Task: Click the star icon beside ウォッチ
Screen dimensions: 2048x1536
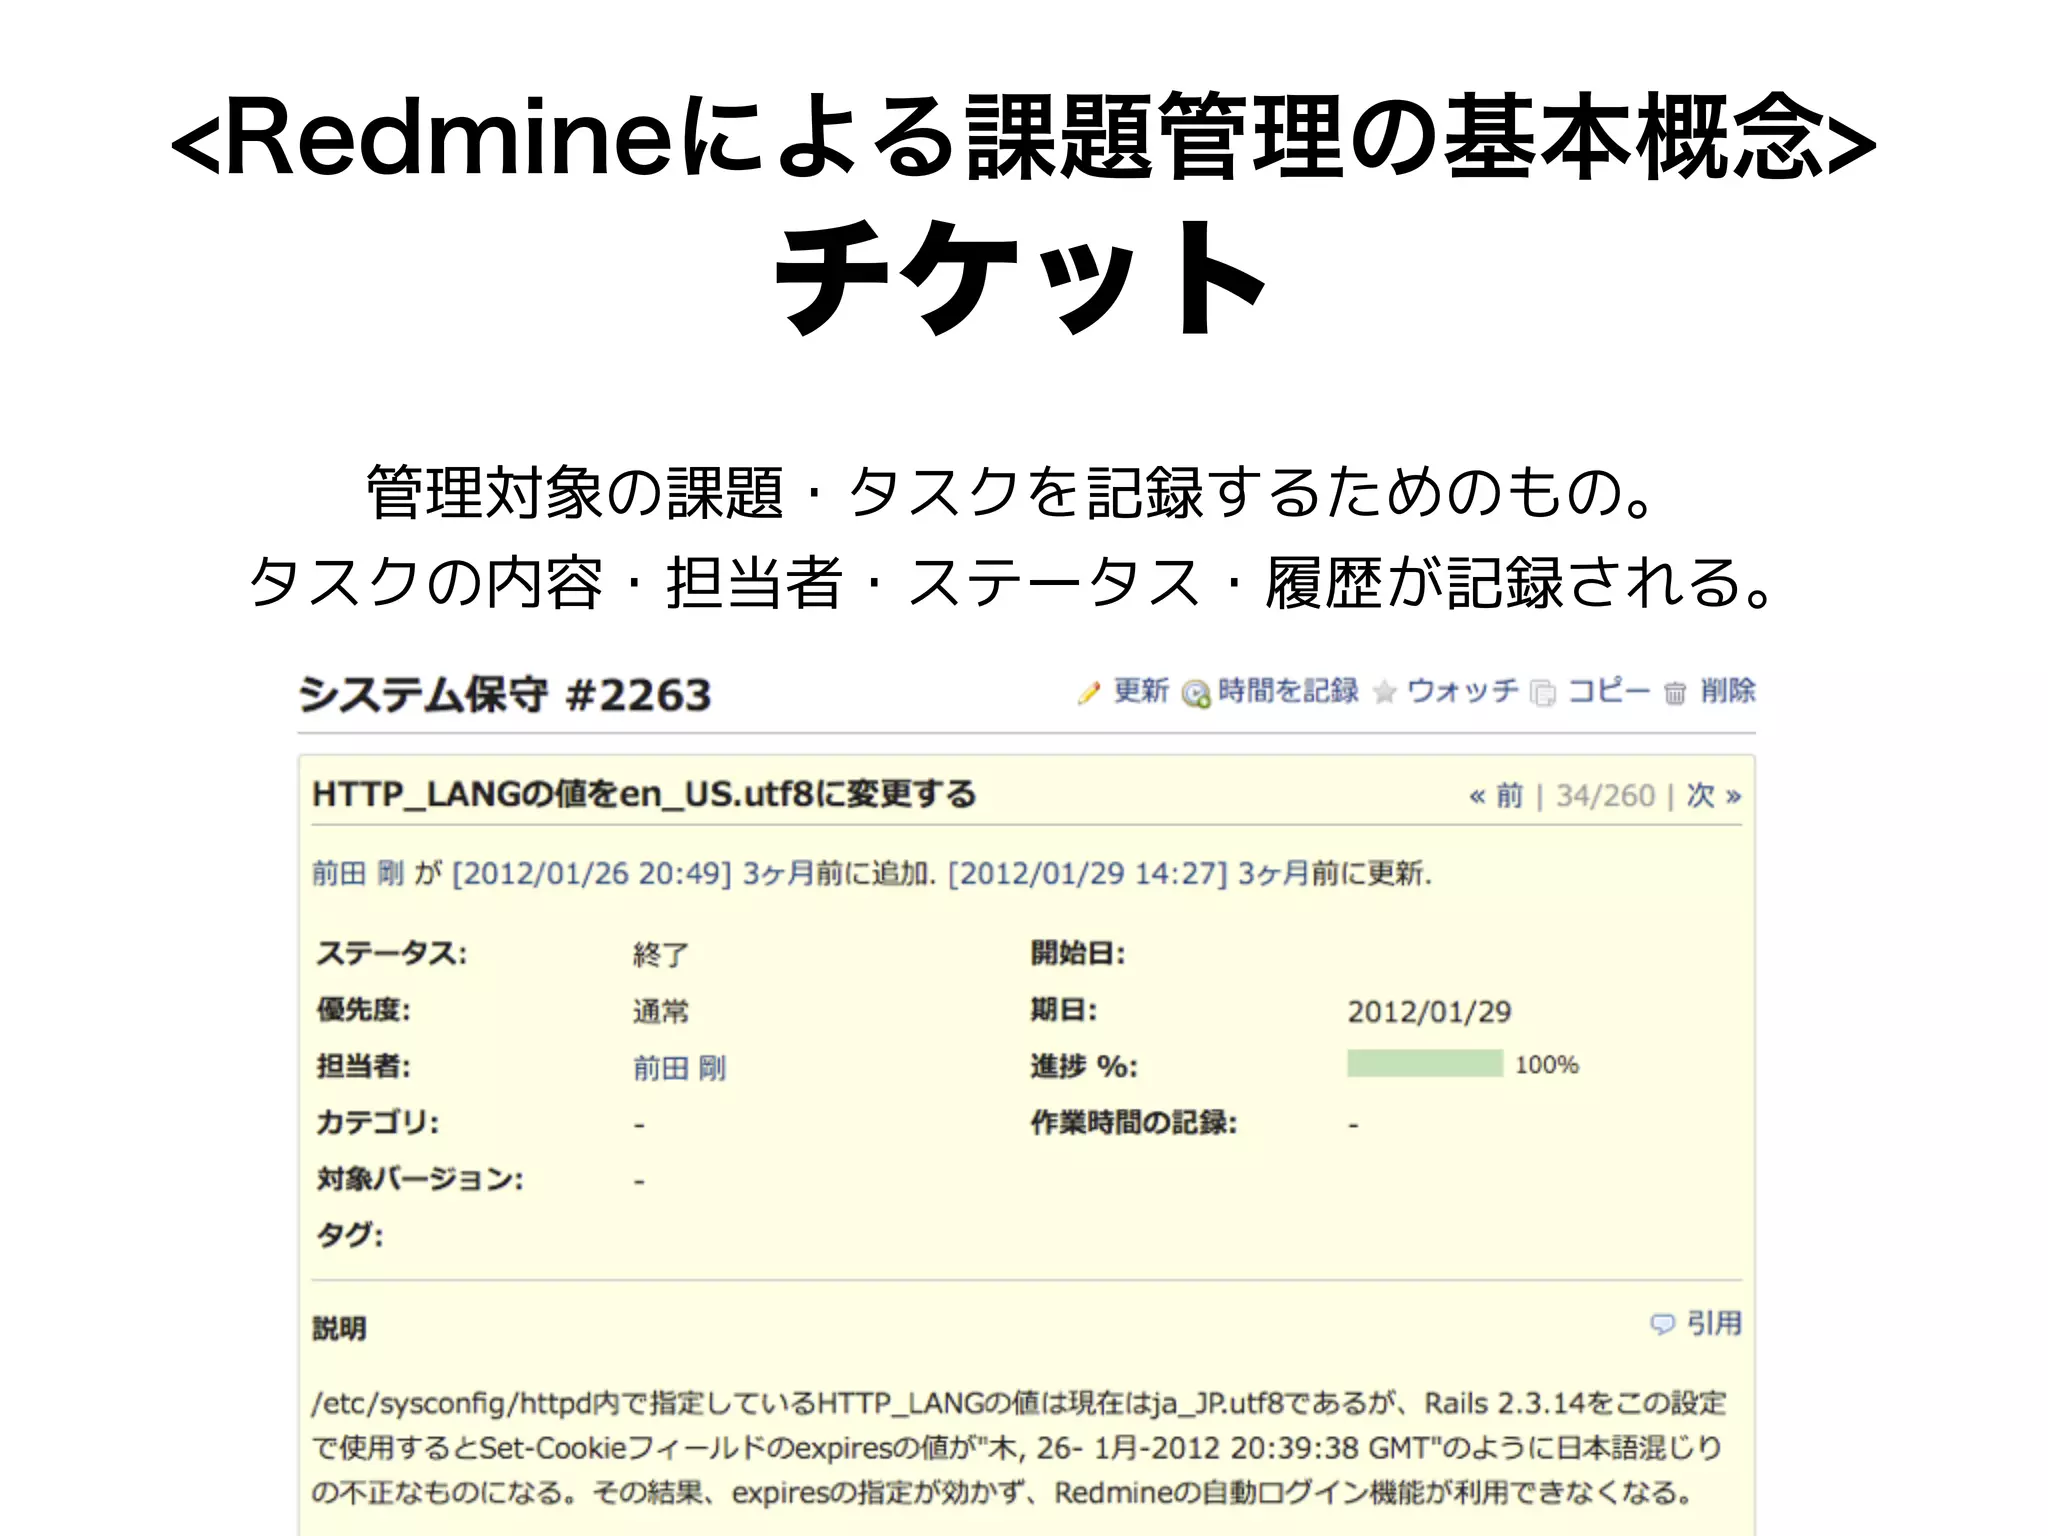Action: click(x=1384, y=692)
